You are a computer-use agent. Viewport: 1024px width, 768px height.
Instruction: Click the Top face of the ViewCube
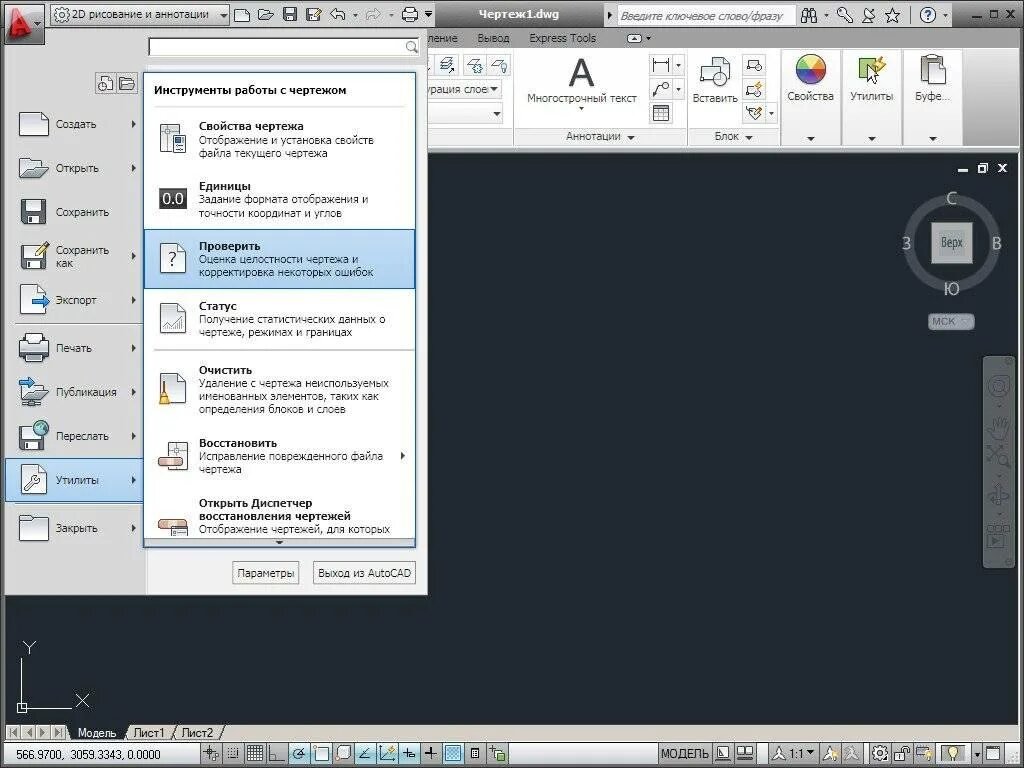coord(952,243)
